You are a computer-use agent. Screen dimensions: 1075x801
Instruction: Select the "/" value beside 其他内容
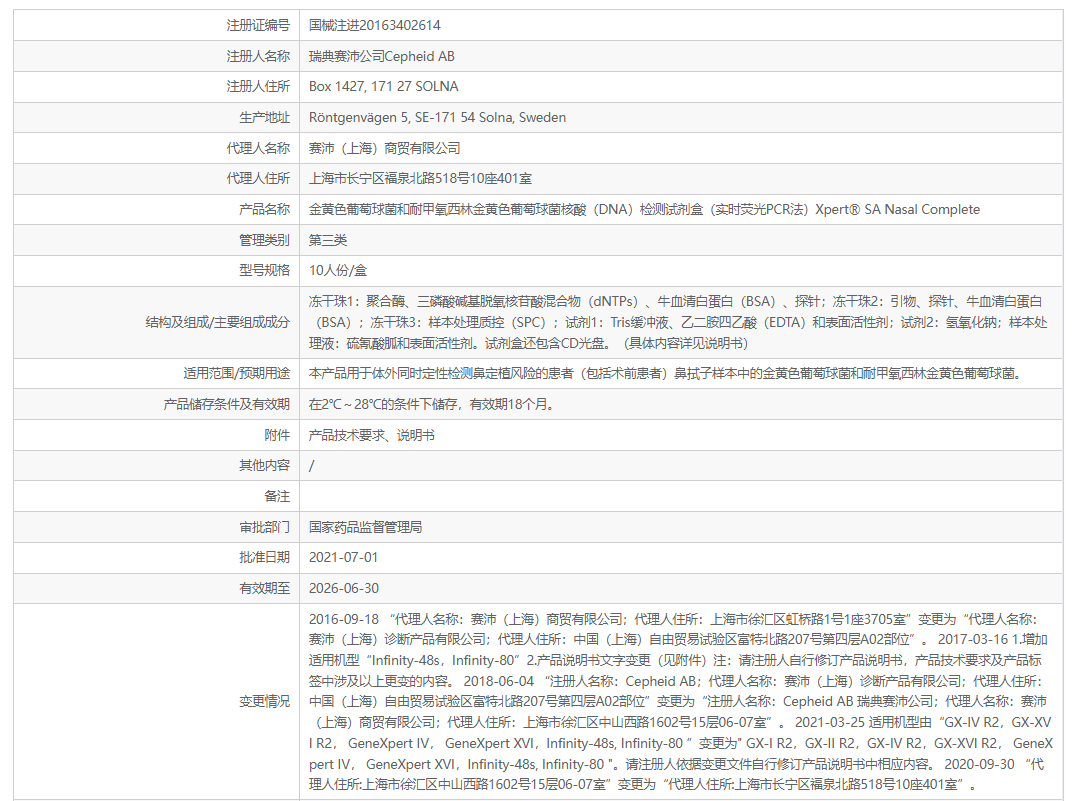(312, 466)
